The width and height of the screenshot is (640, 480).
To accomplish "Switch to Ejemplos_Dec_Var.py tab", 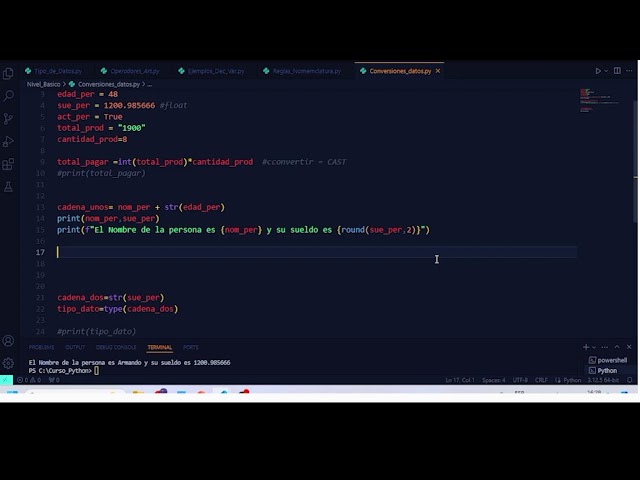I will 216,71.
